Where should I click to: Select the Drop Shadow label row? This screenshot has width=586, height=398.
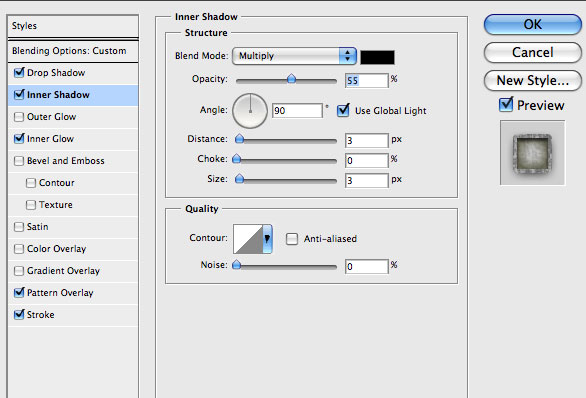point(73,72)
